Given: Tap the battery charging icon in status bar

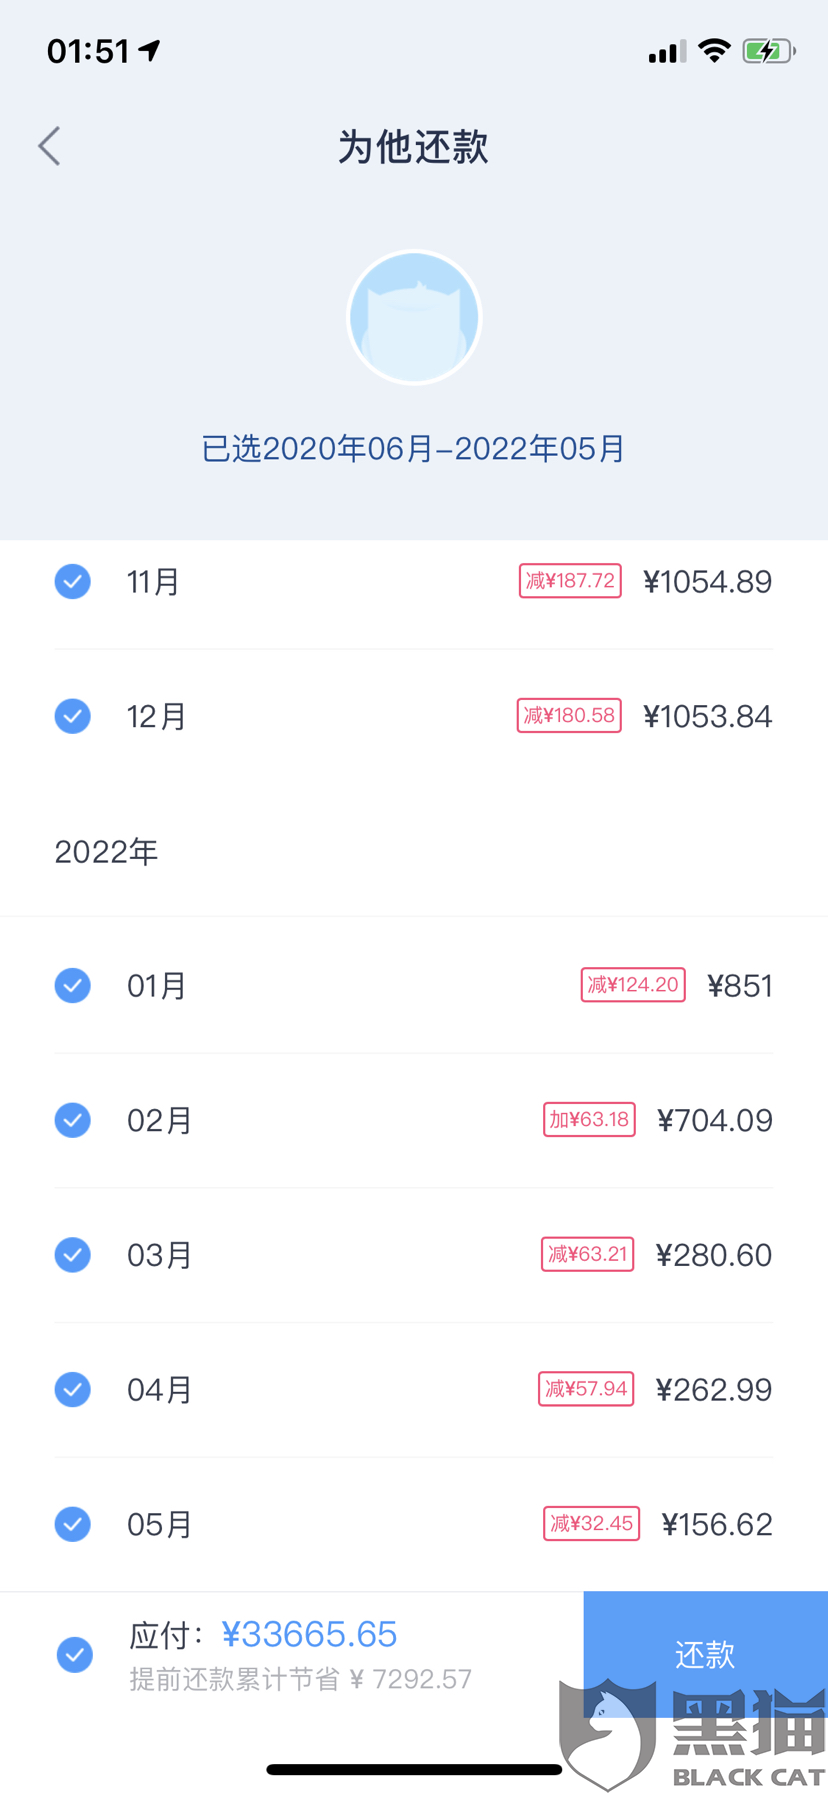Looking at the screenshot, I should click(x=768, y=51).
